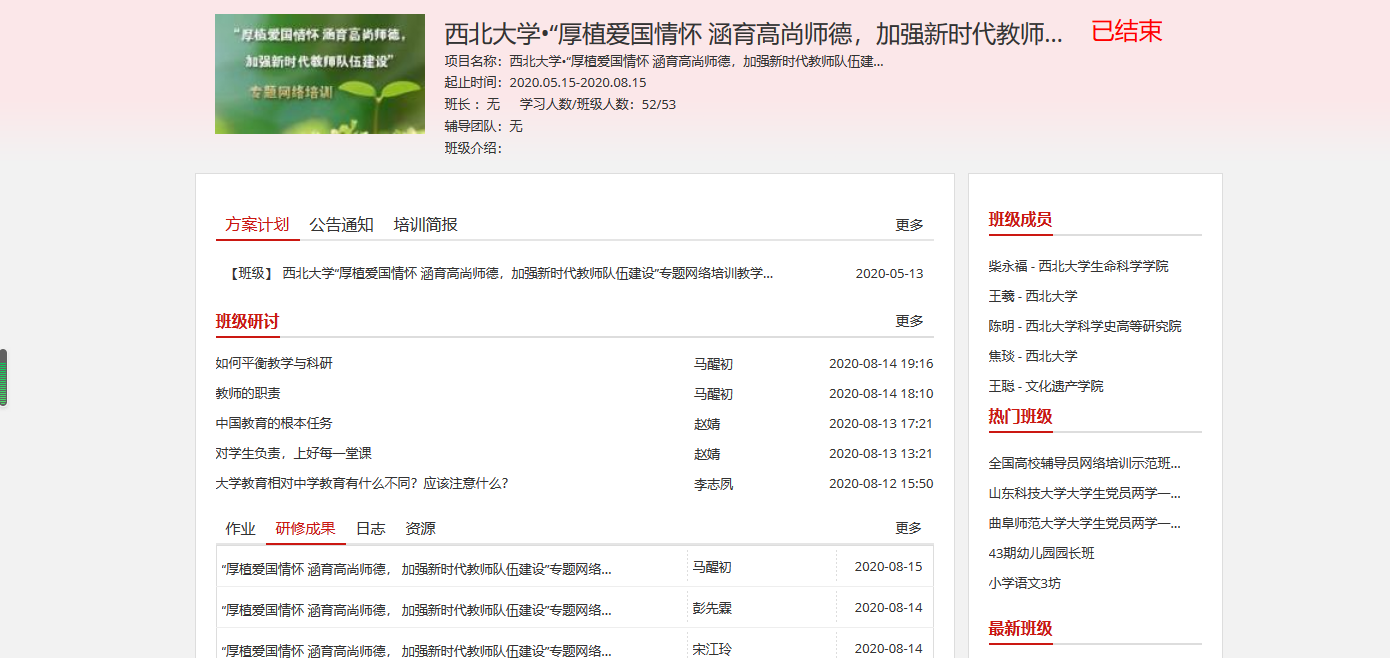Click author 马醒初 in the 2020-08-15 result row
This screenshot has width=1390, height=658.
(712, 567)
